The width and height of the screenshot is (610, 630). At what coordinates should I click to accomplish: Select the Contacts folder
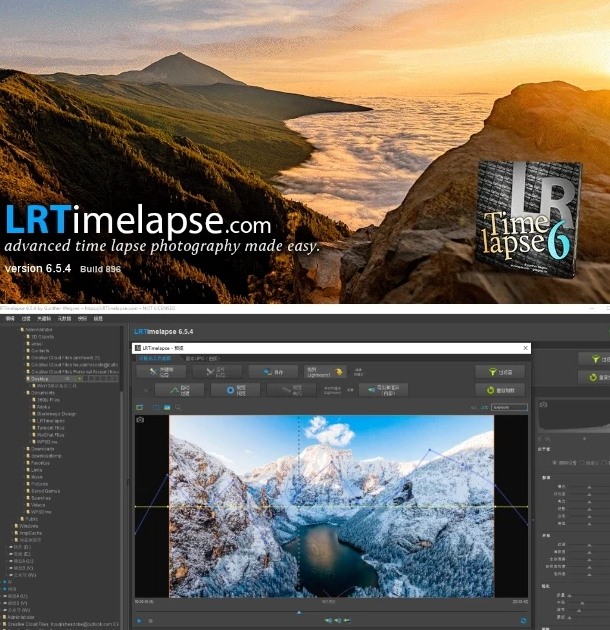click(x=40, y=351)
